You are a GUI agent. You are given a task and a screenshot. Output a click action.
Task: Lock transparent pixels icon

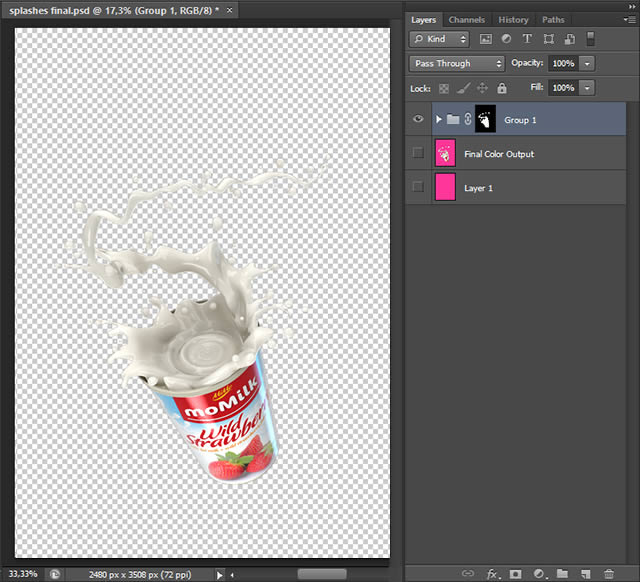tap(444, 88)
